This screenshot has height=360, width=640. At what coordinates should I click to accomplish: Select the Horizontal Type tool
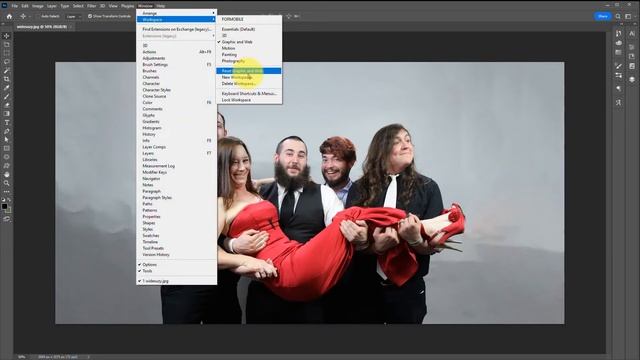[x=7, y=122]
